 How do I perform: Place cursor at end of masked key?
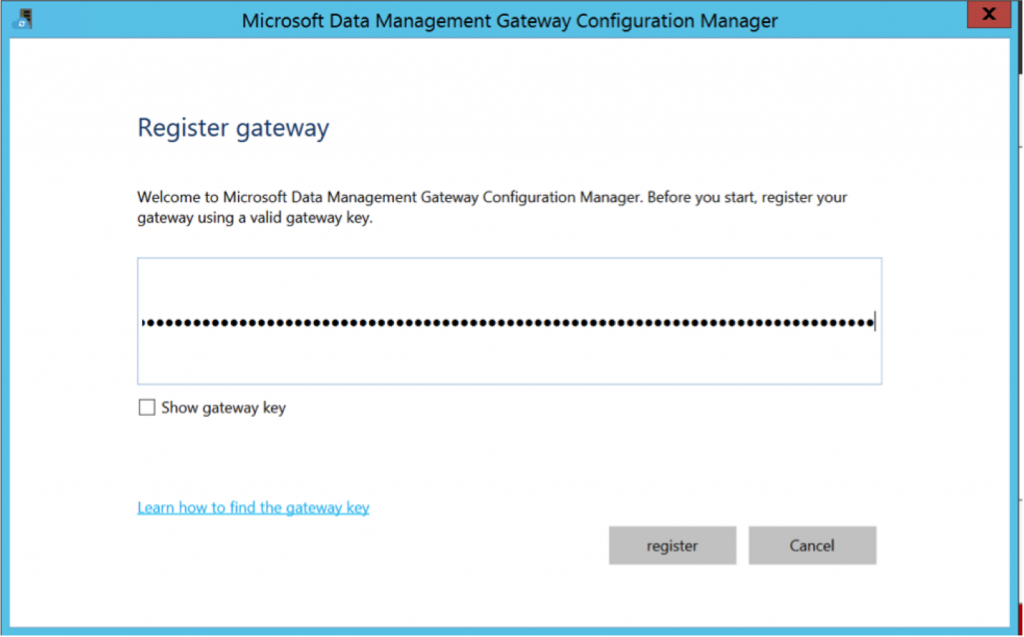click(875, 322)
